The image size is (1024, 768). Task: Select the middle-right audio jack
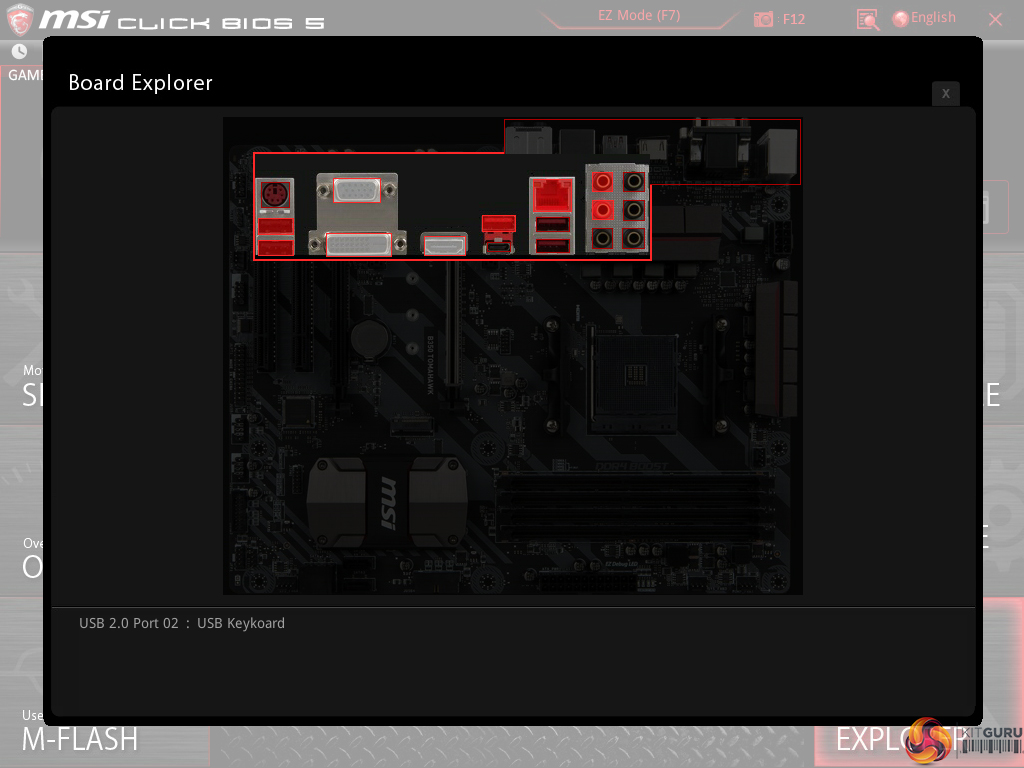click(x=633, y=210)
